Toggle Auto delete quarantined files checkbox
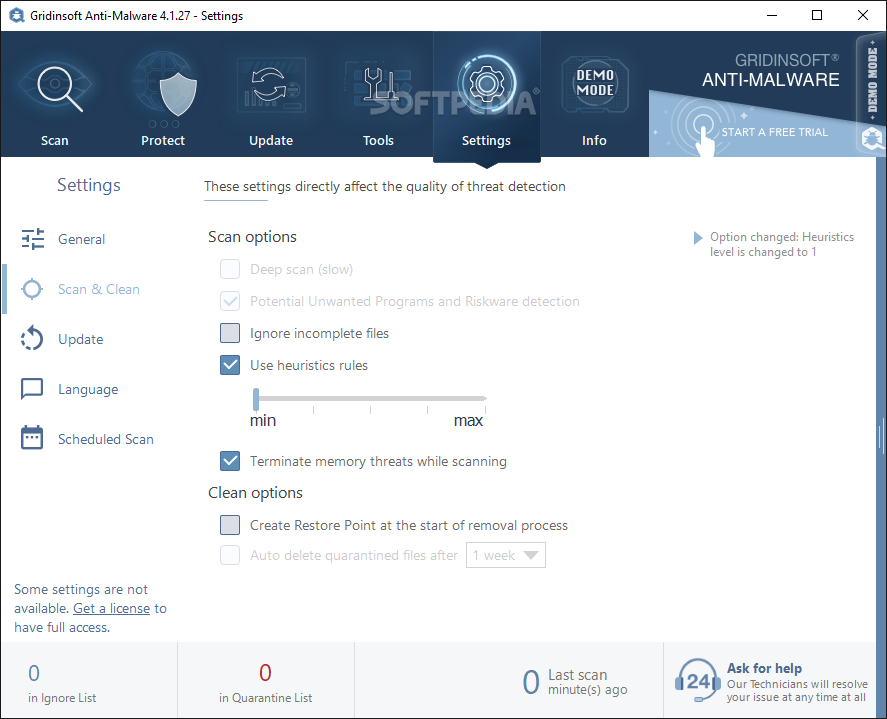The height and width of the screenshot is (719, 887). 230,555
